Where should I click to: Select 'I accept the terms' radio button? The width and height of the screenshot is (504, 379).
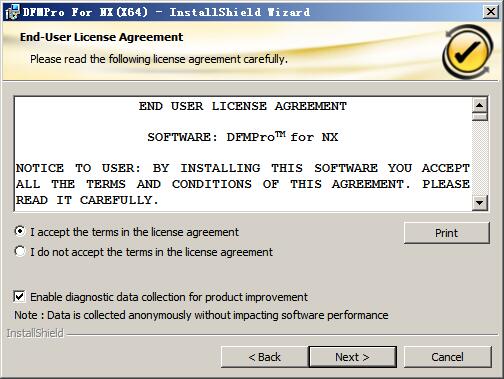coord(20,231)
